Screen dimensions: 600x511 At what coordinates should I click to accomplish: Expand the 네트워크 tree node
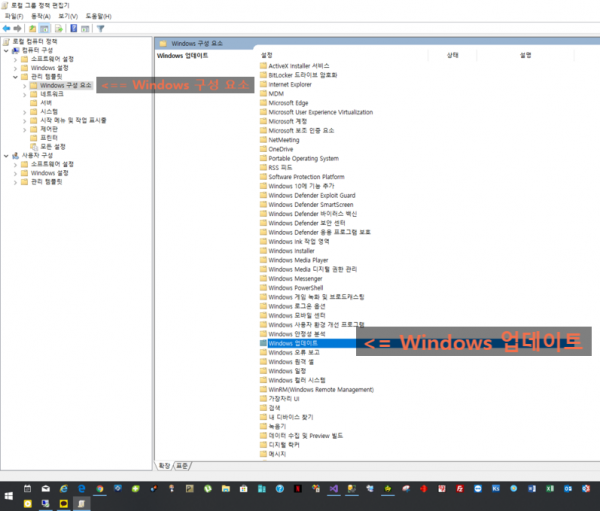tap(24, 95)
